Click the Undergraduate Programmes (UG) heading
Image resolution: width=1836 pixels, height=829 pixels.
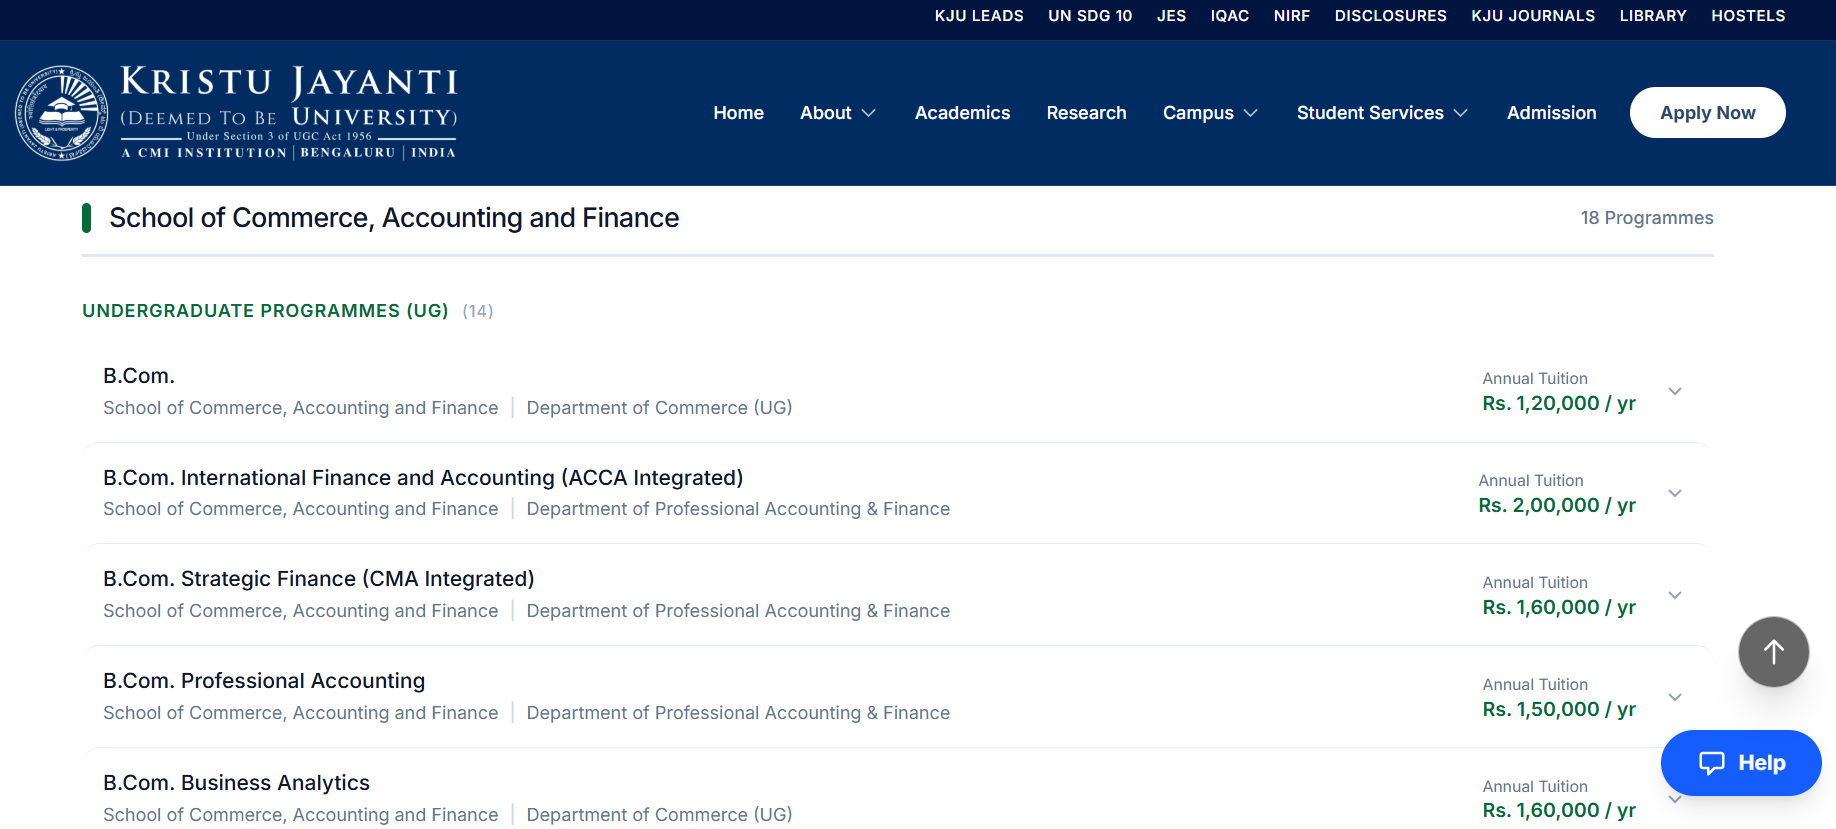click(x=265, y=311)
